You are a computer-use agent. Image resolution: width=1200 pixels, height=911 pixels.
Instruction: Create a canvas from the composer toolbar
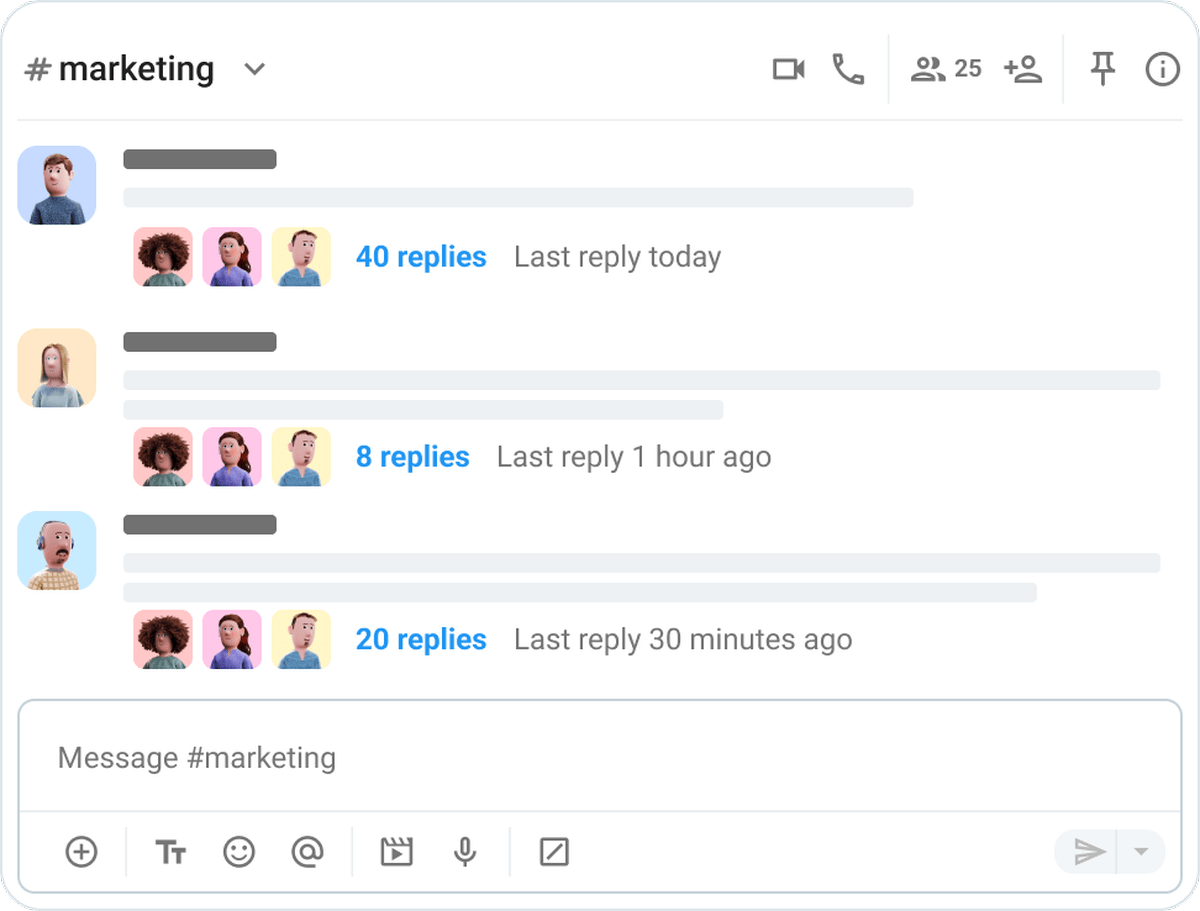click(553, 852)
